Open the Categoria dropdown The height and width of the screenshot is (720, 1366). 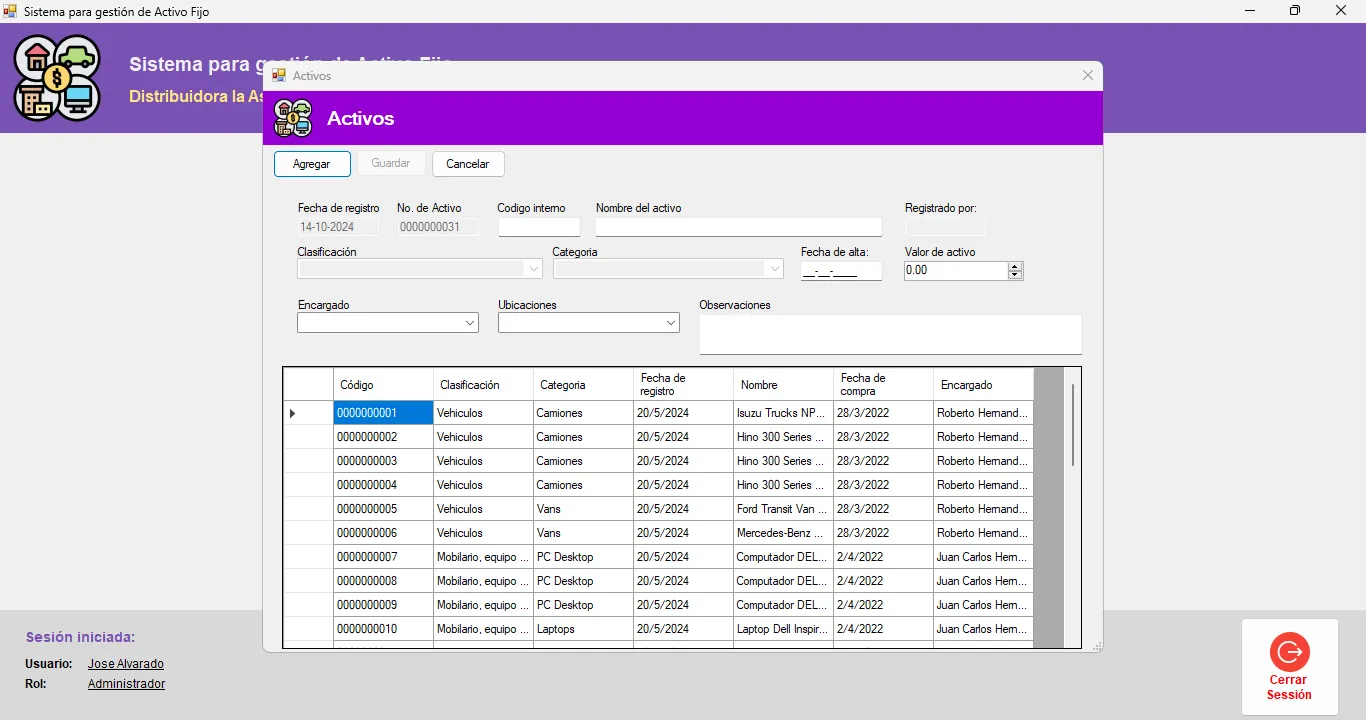[x=774, y=269]
